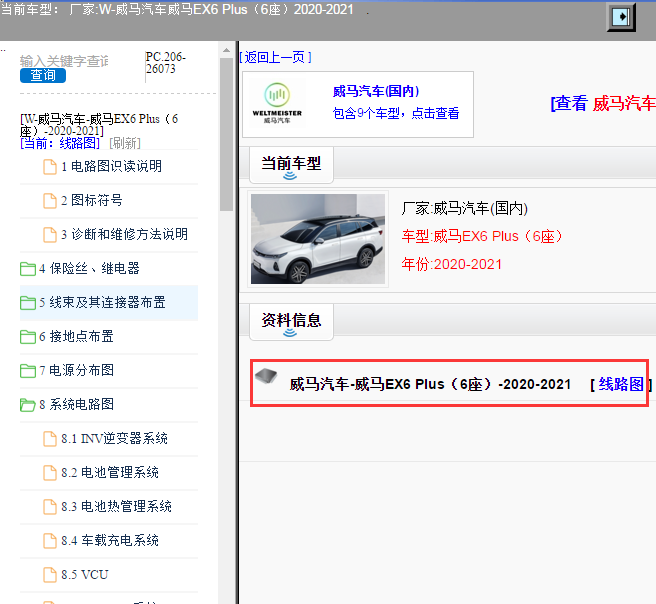Expand folder icon of 6 接地点布置
This screenshot has width=656, height=604.
[28, 337]
